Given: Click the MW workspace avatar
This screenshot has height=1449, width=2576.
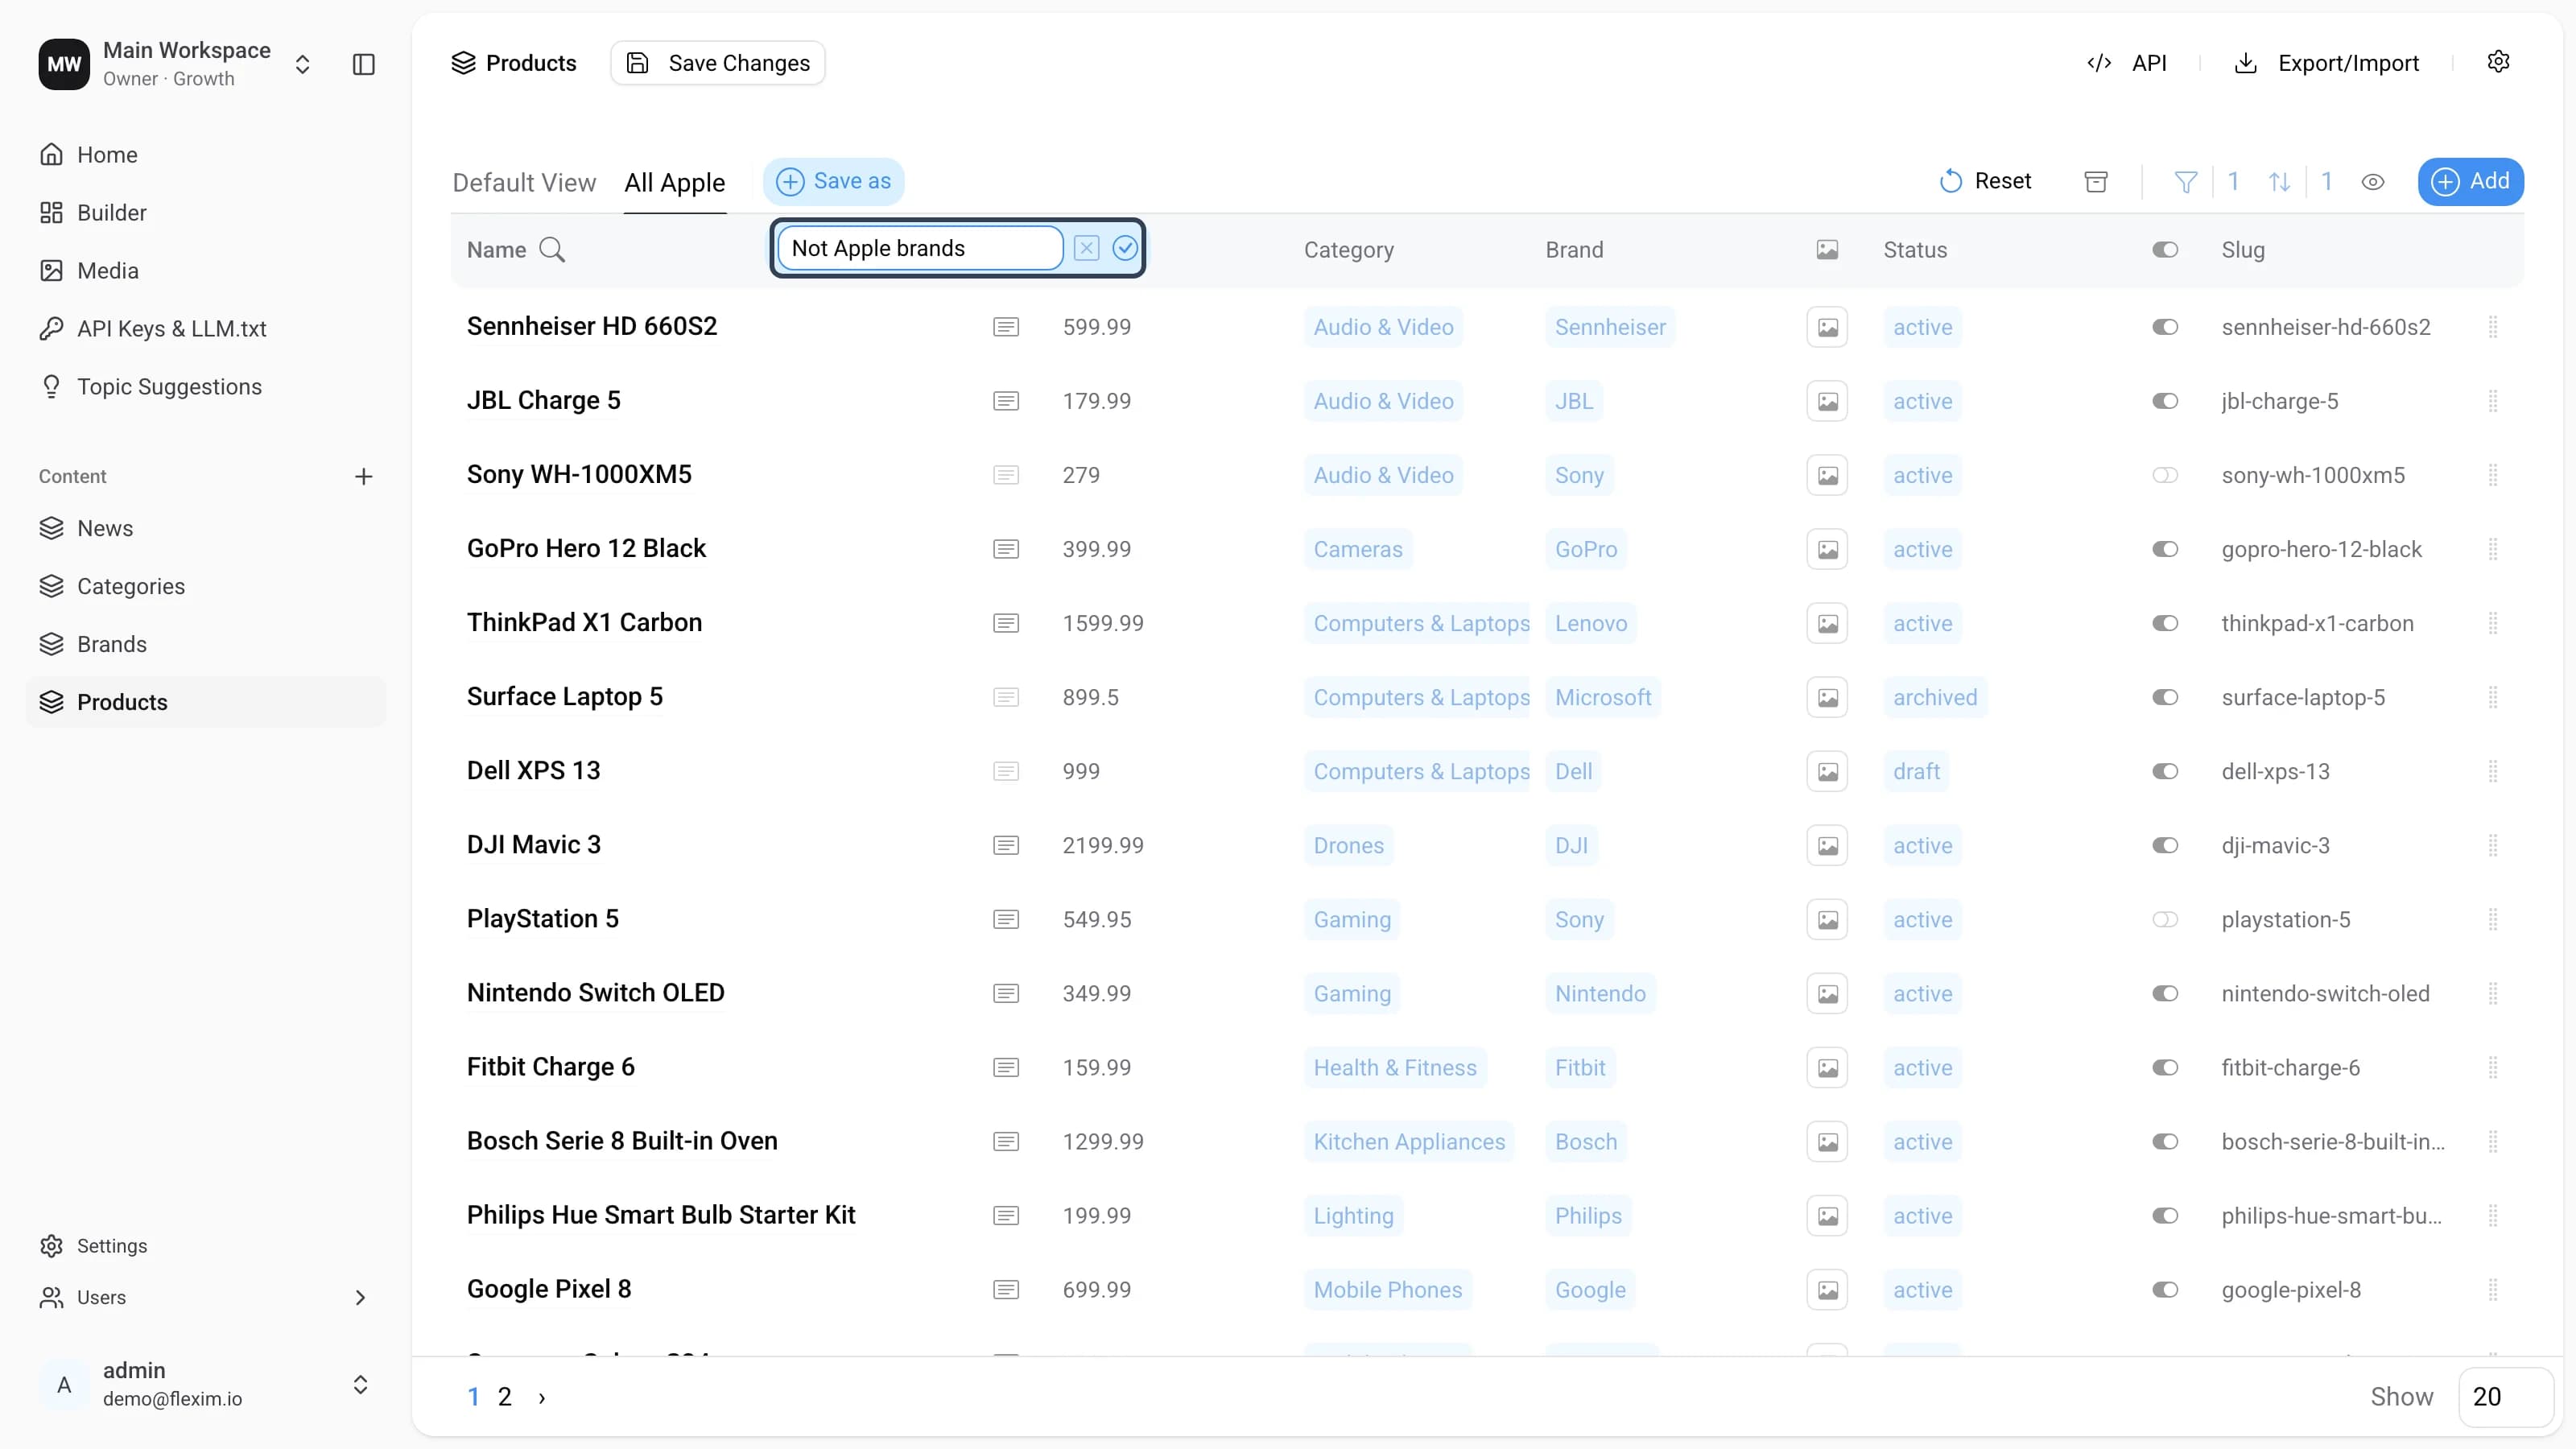Looking at the screenshot, I should tap(64, 64).
